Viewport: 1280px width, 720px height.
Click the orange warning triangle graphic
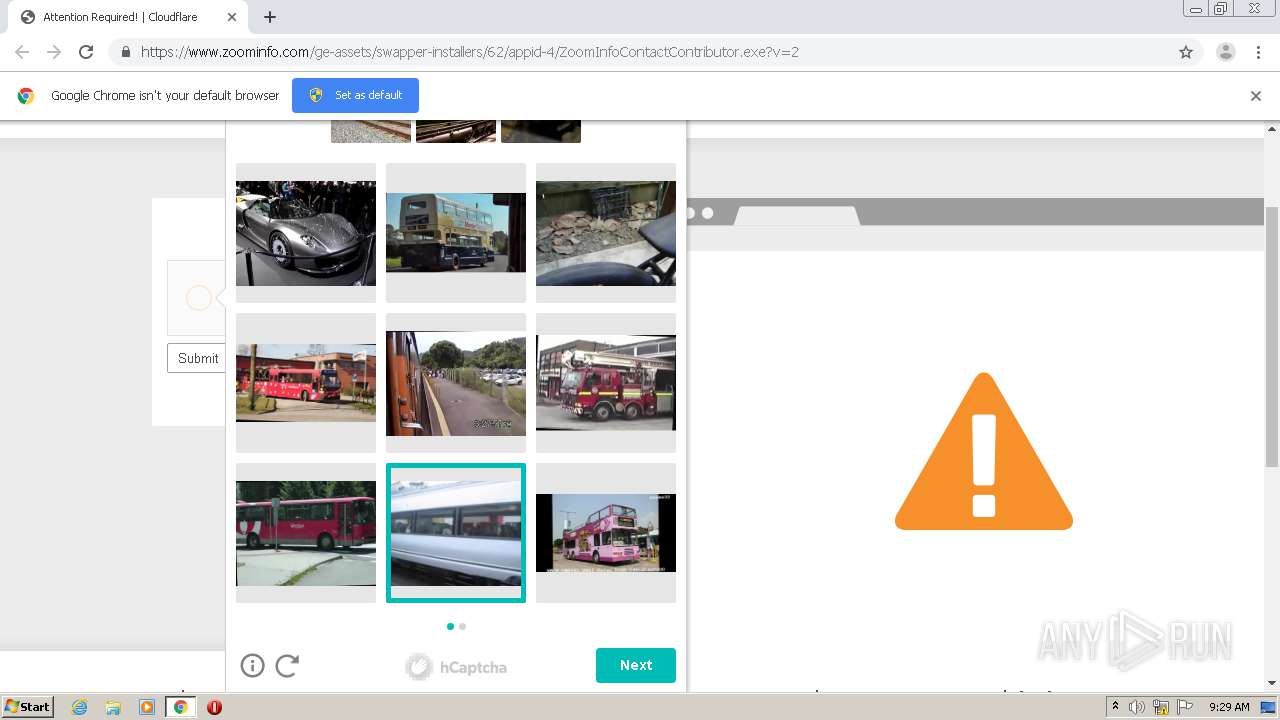click(x=984, y=451)
